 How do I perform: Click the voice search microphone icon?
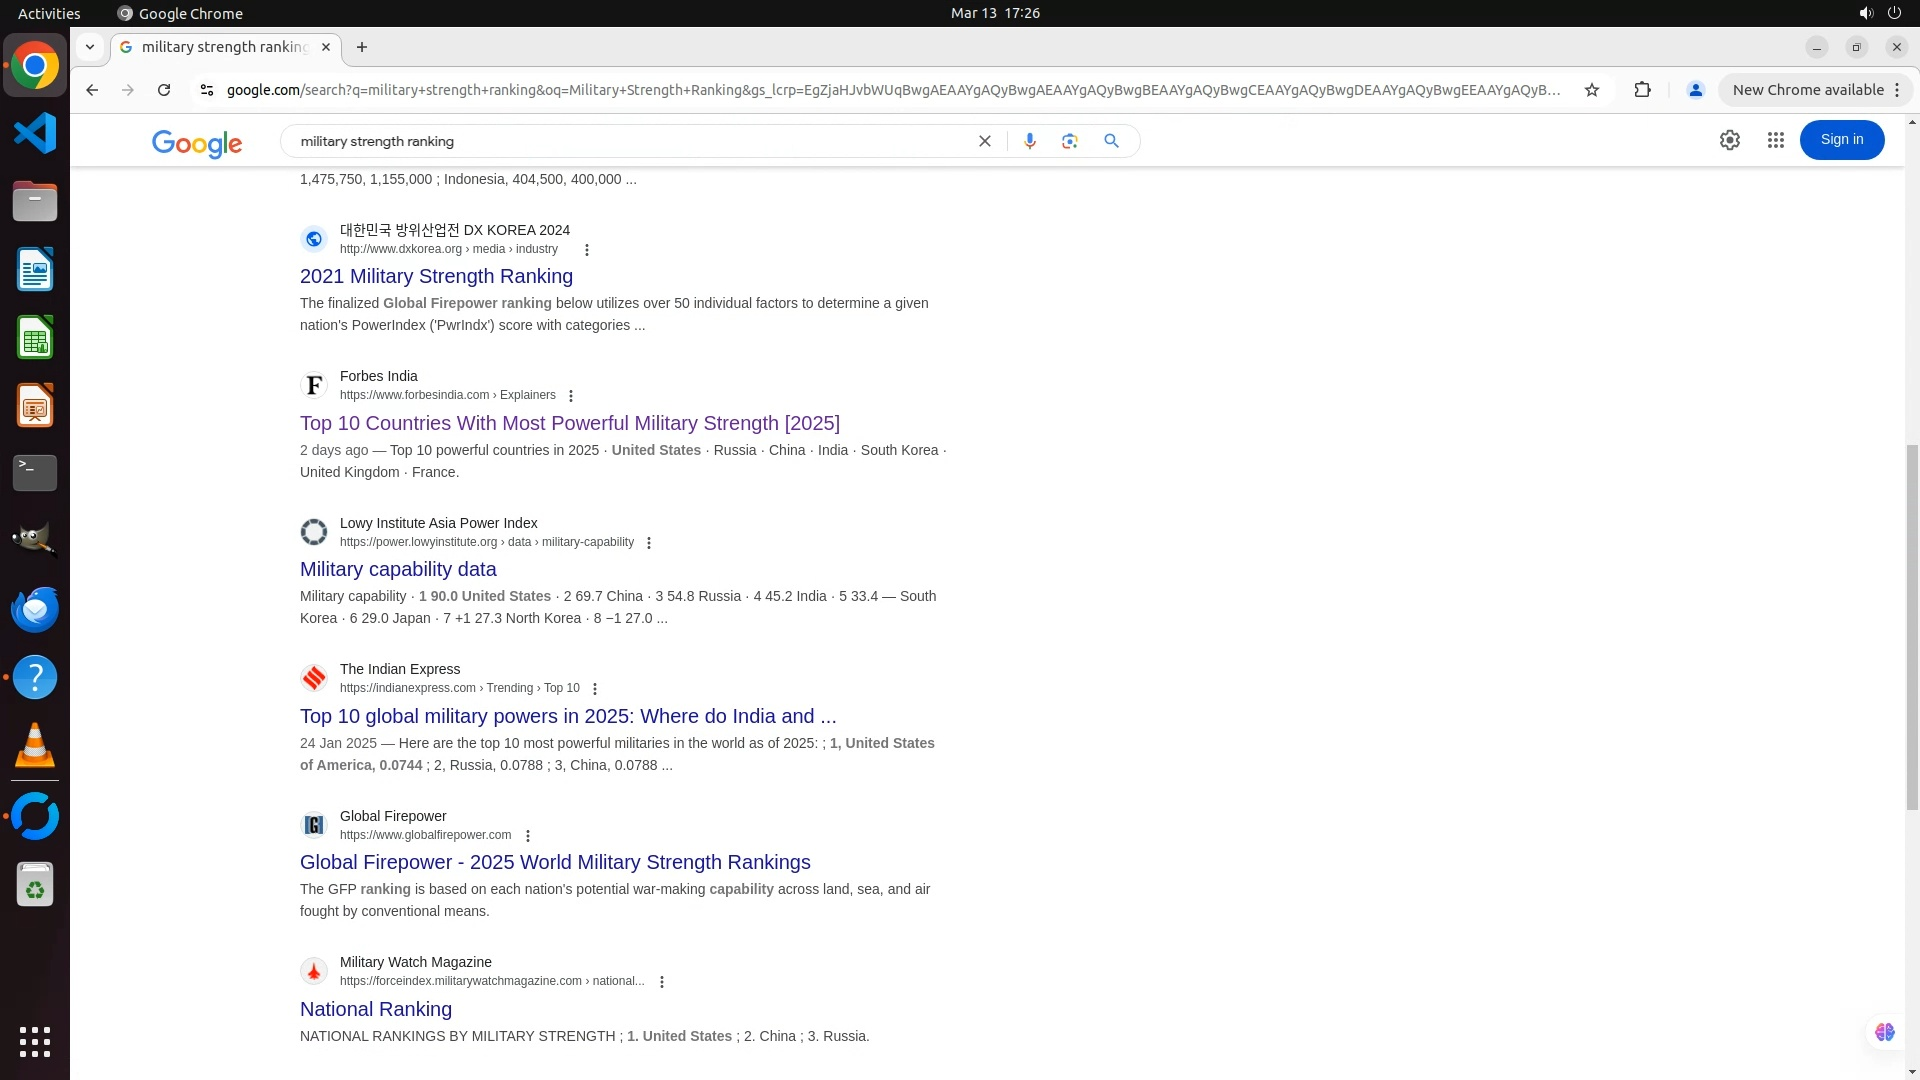tap(1029, 141)
